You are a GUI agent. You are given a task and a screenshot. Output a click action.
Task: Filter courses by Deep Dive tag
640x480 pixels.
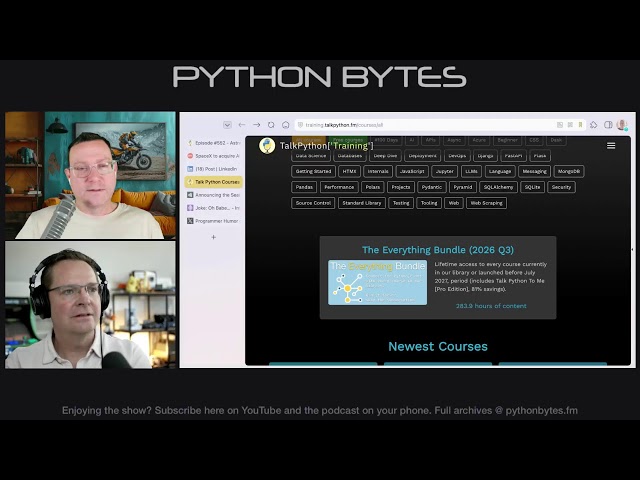click(x=385, y=156)
